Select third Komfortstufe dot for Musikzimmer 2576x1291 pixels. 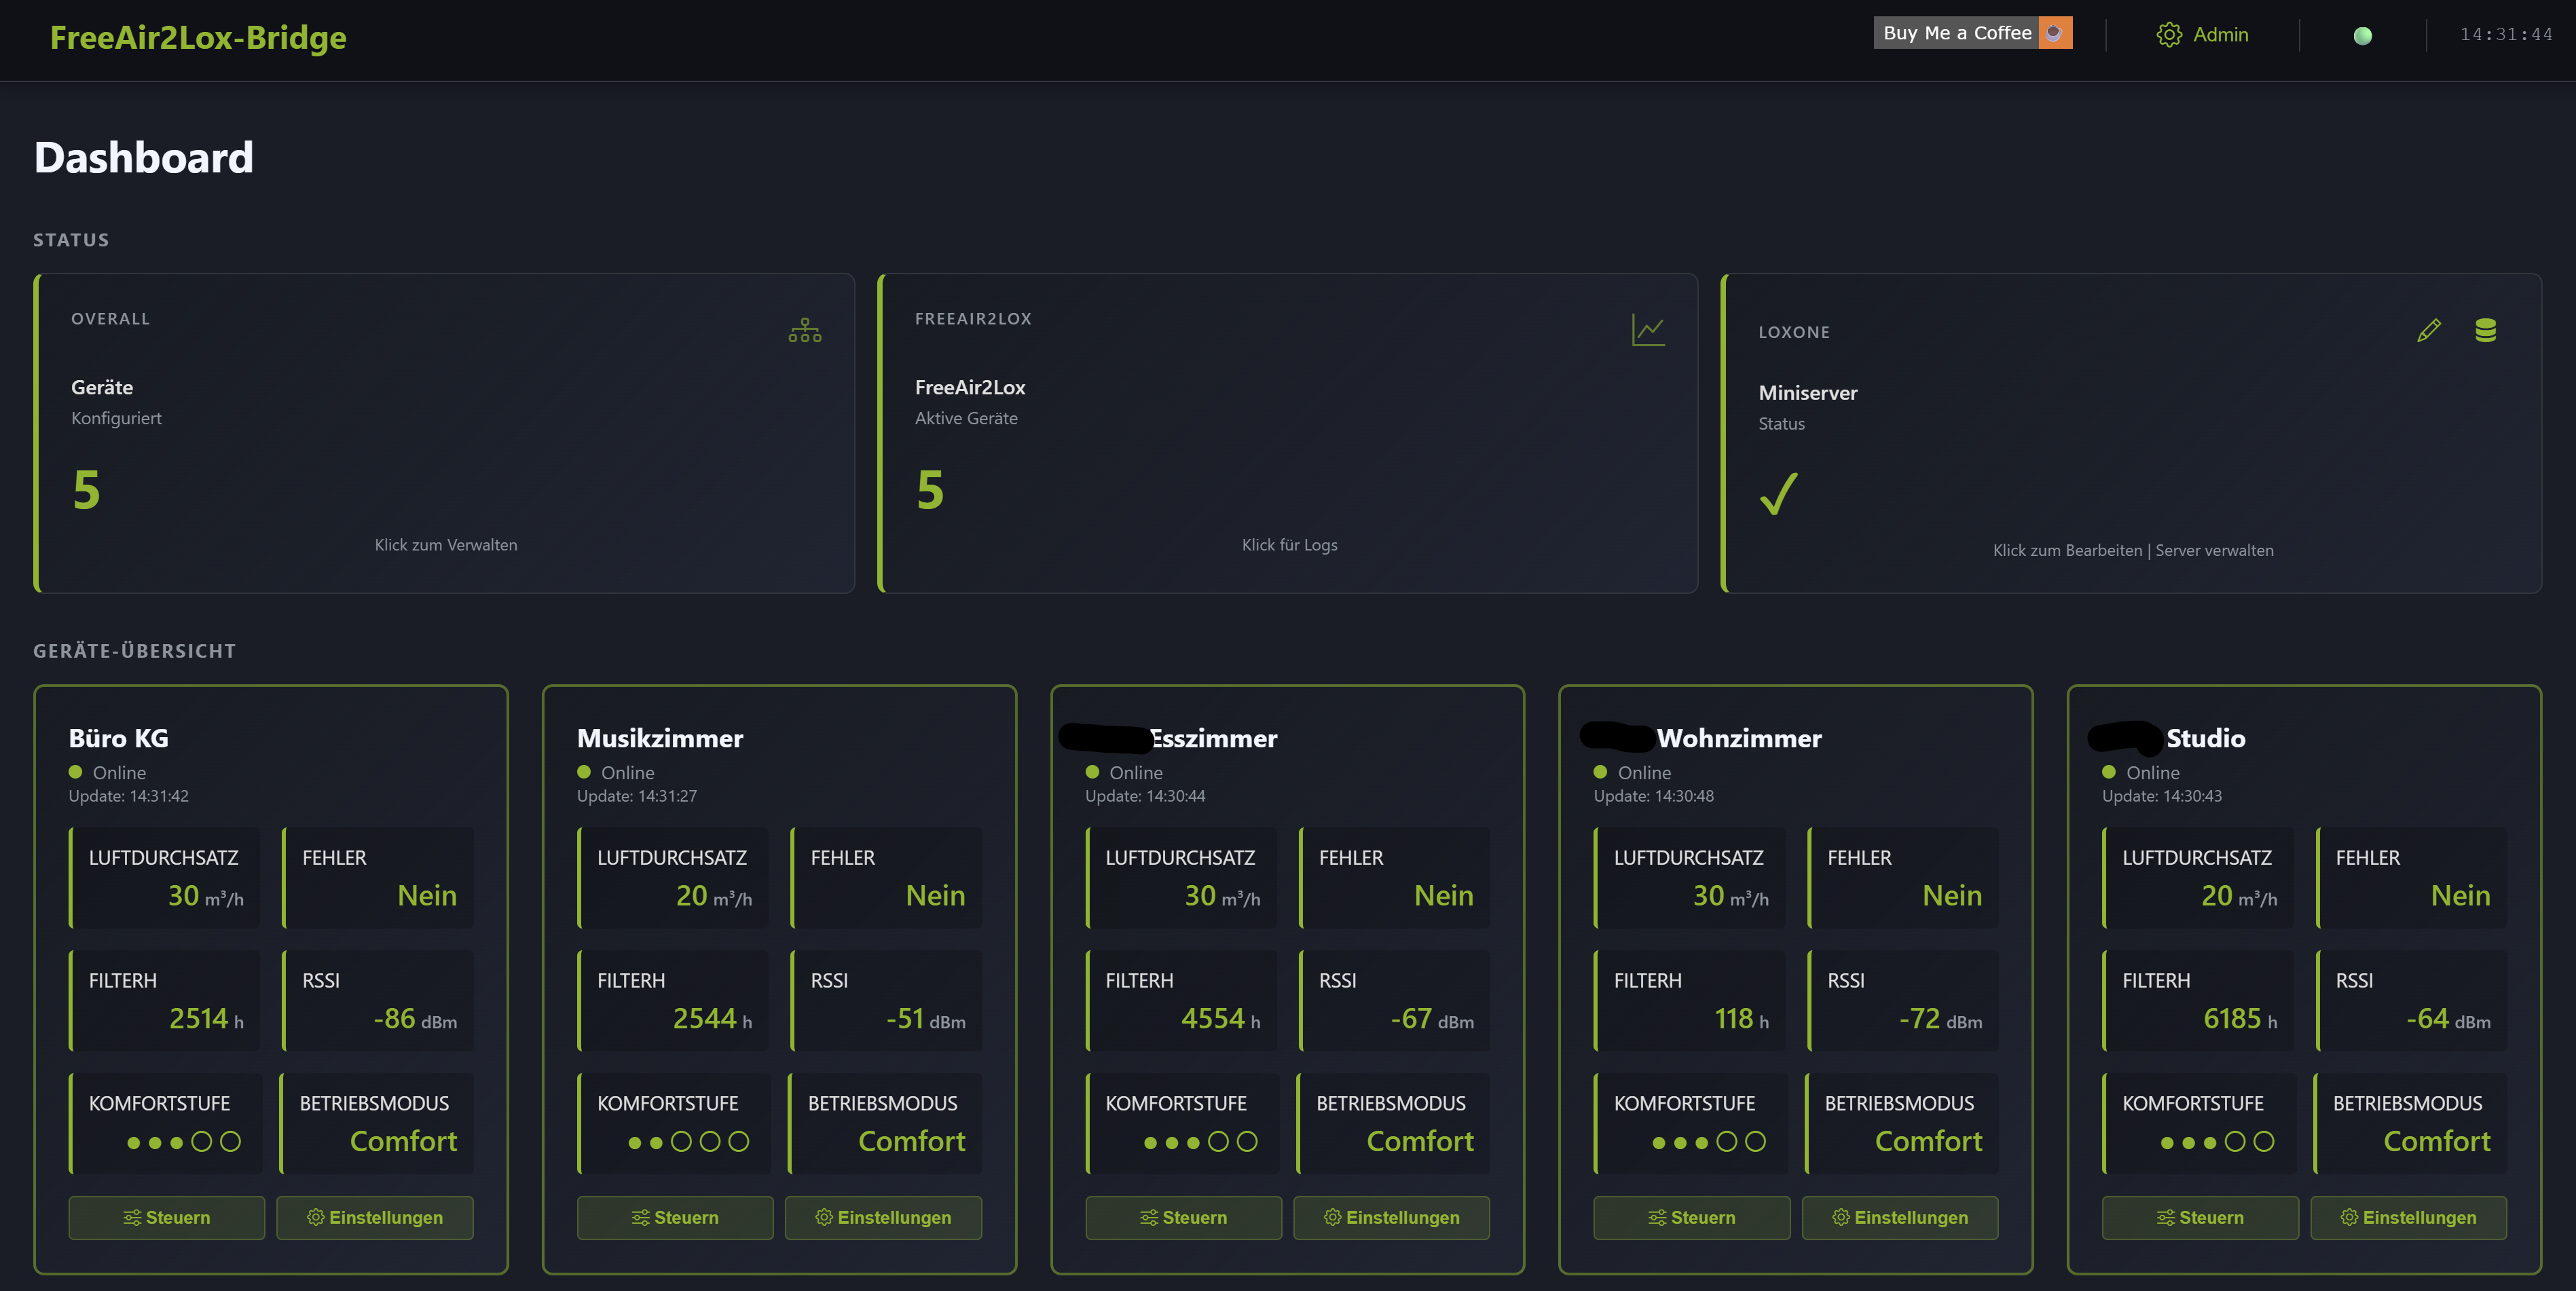click(x=681, y=1142)
